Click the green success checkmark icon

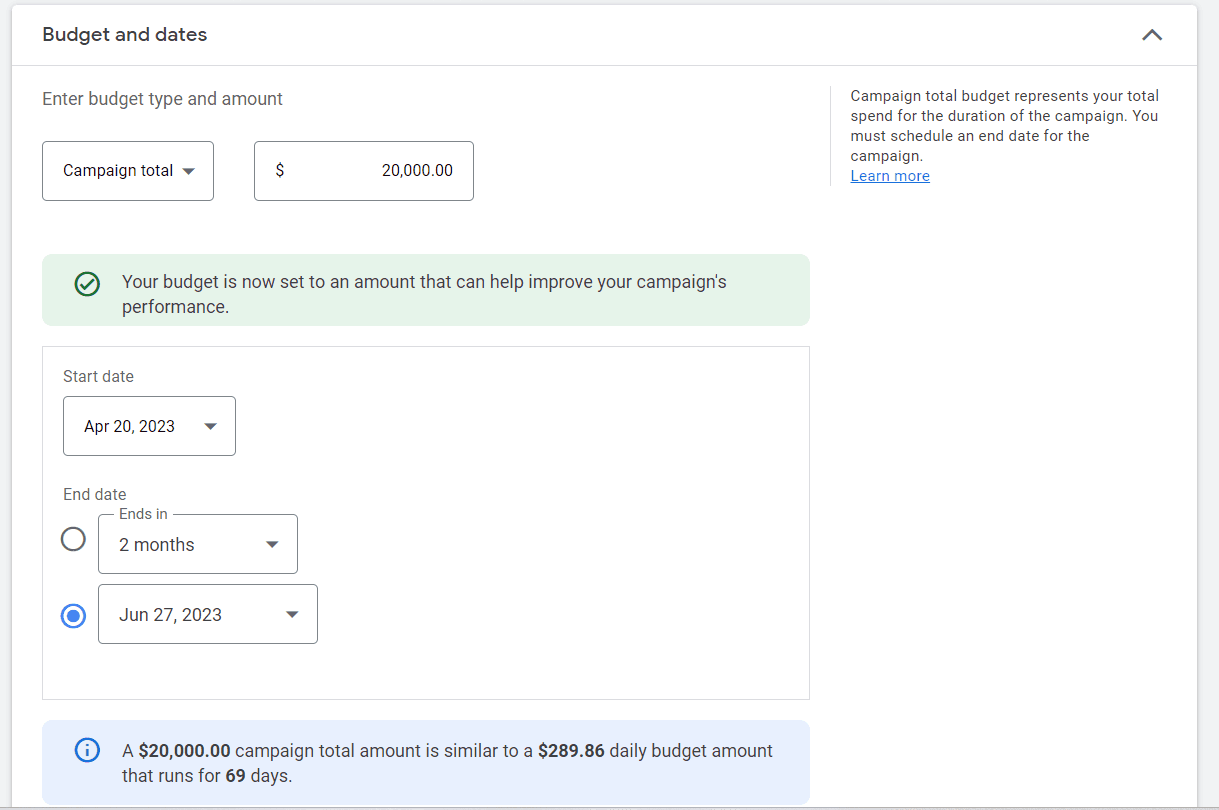coord(87,284)
